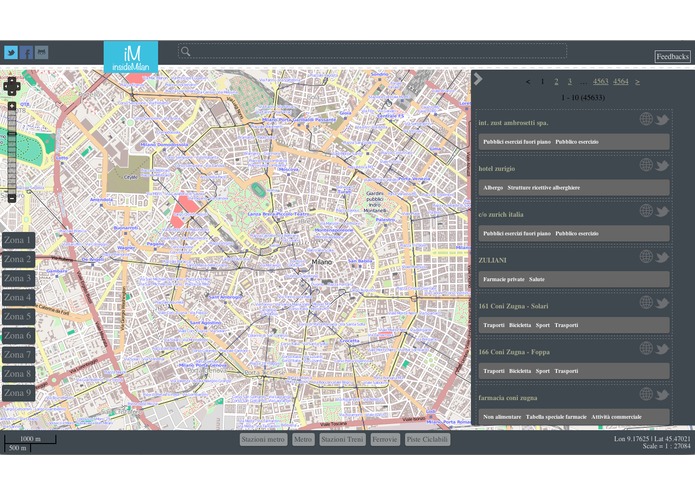This screenshot has width=695, height=494.
Task: Select Zona 8
Action: pos(18,374)
